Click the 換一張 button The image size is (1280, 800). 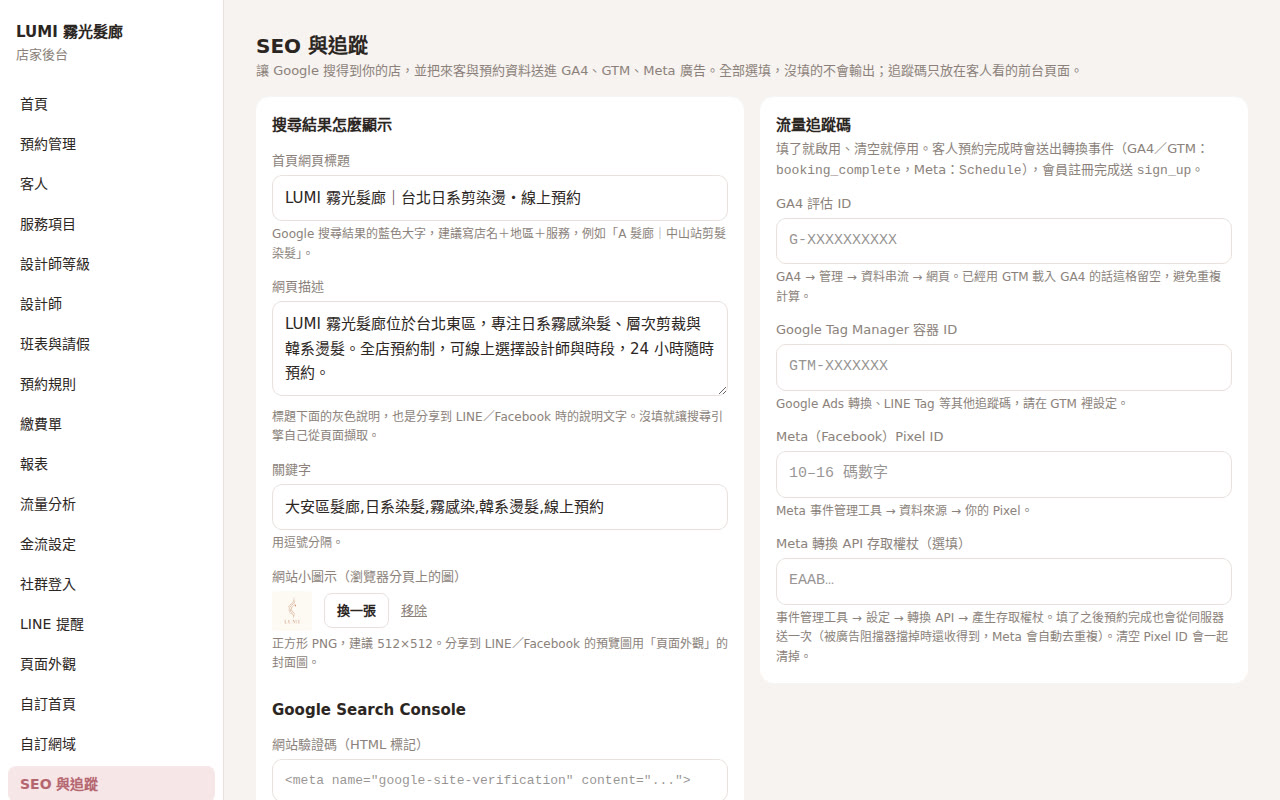tap(356, 611)
